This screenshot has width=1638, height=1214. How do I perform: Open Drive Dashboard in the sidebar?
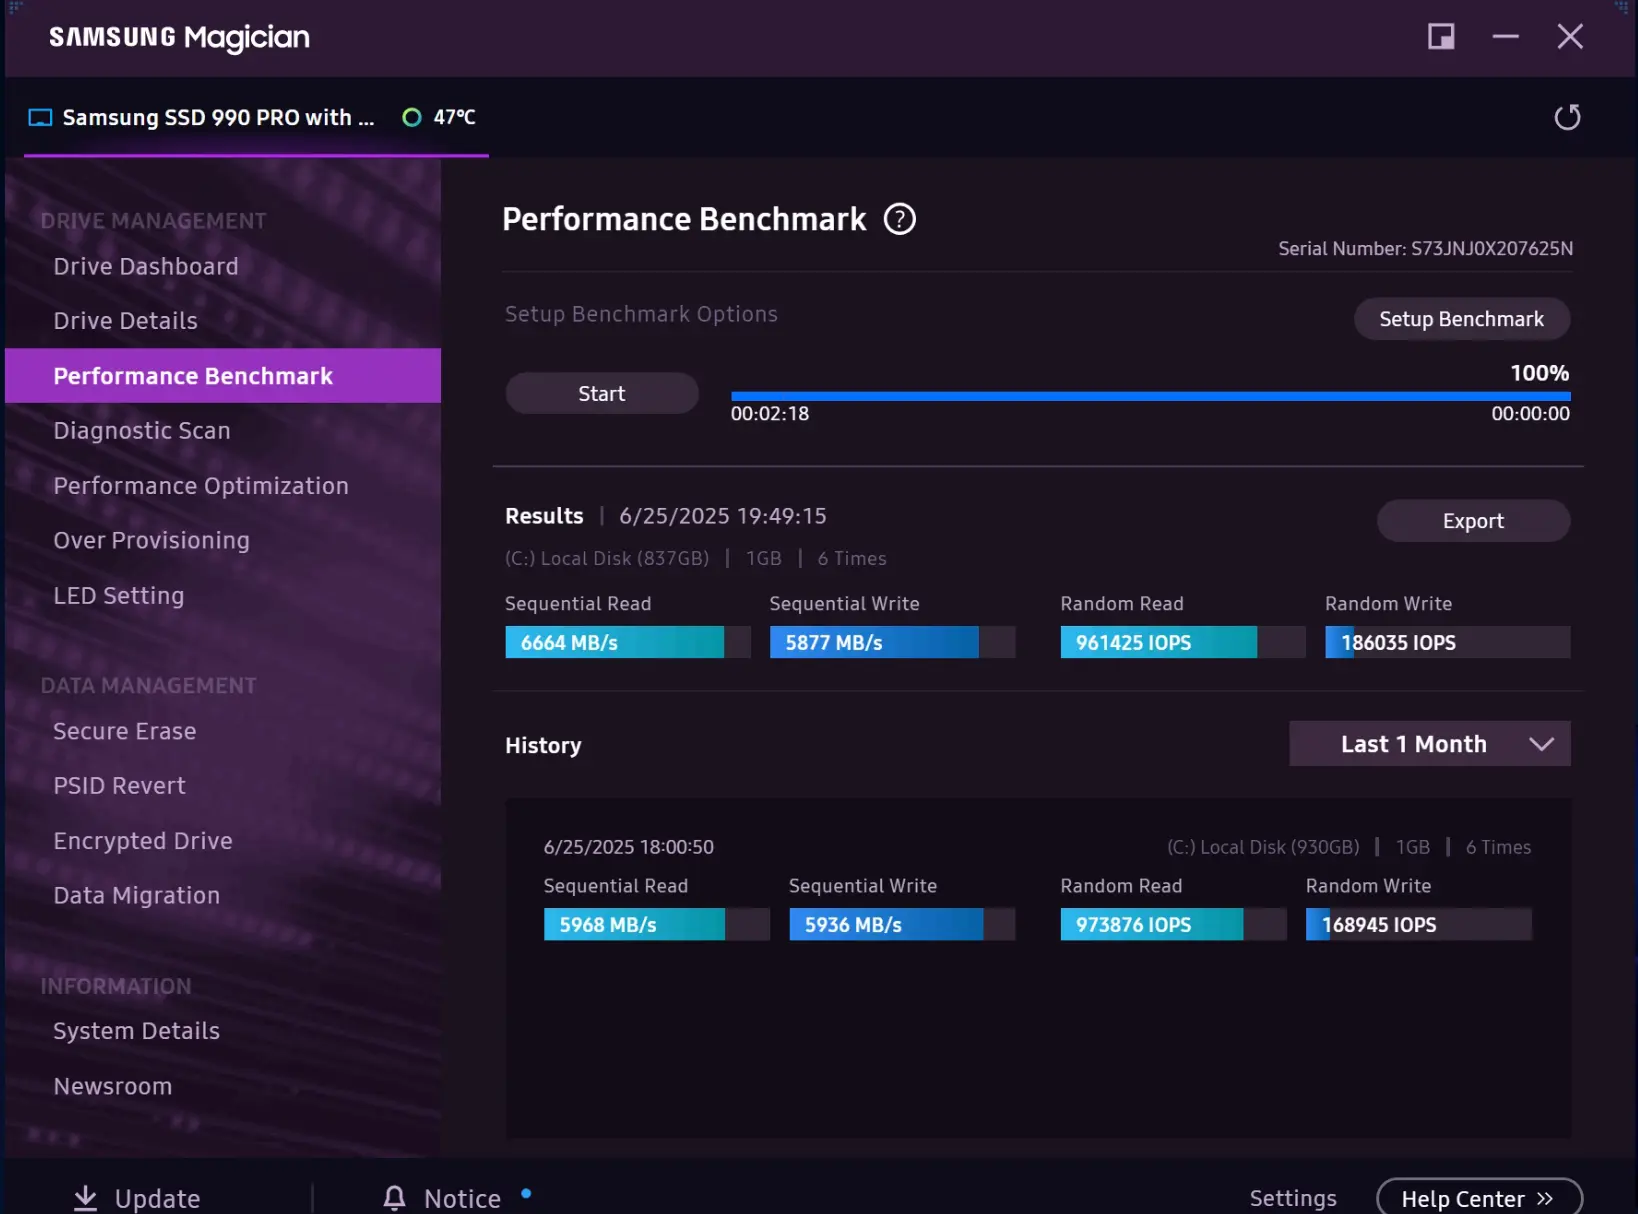[x=146, y=267]
